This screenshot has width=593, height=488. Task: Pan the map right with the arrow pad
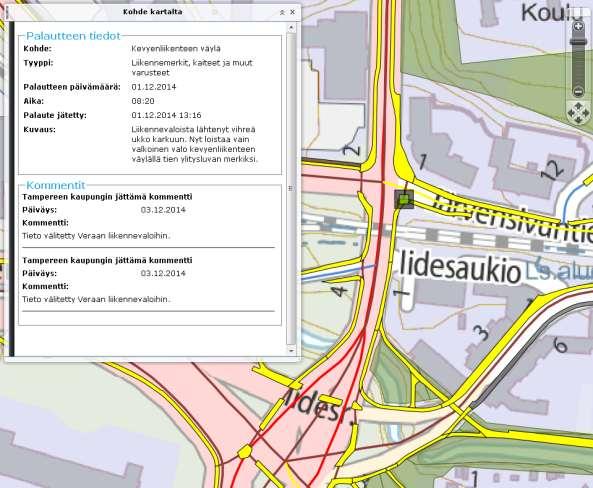point(585,113)
